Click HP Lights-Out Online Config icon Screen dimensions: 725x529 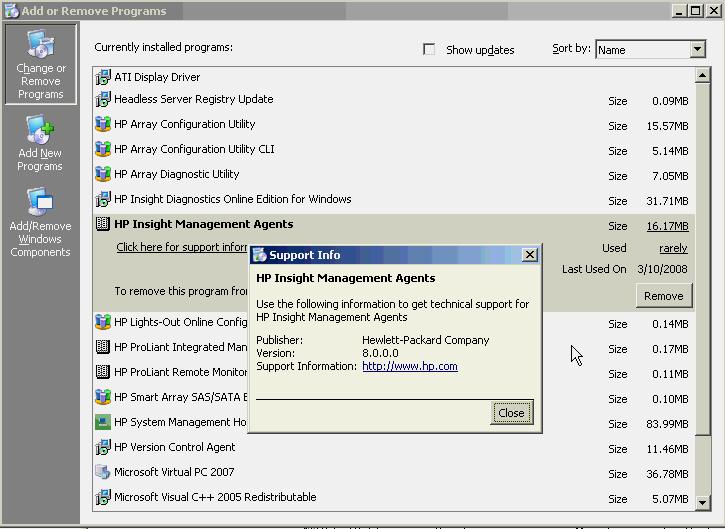tap(103, 322)
